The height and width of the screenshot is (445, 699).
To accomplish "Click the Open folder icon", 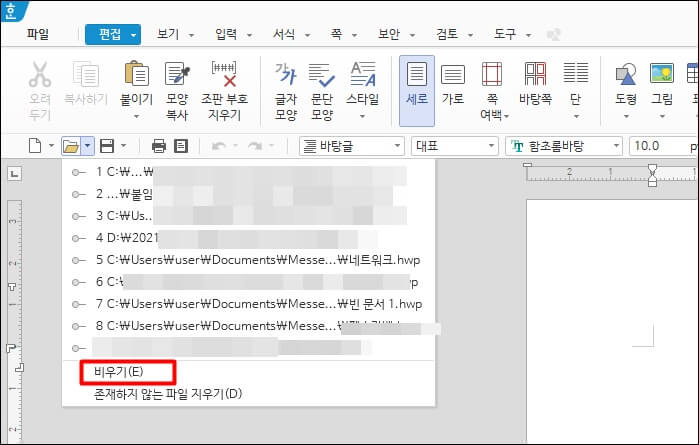I will coord(71,146).
